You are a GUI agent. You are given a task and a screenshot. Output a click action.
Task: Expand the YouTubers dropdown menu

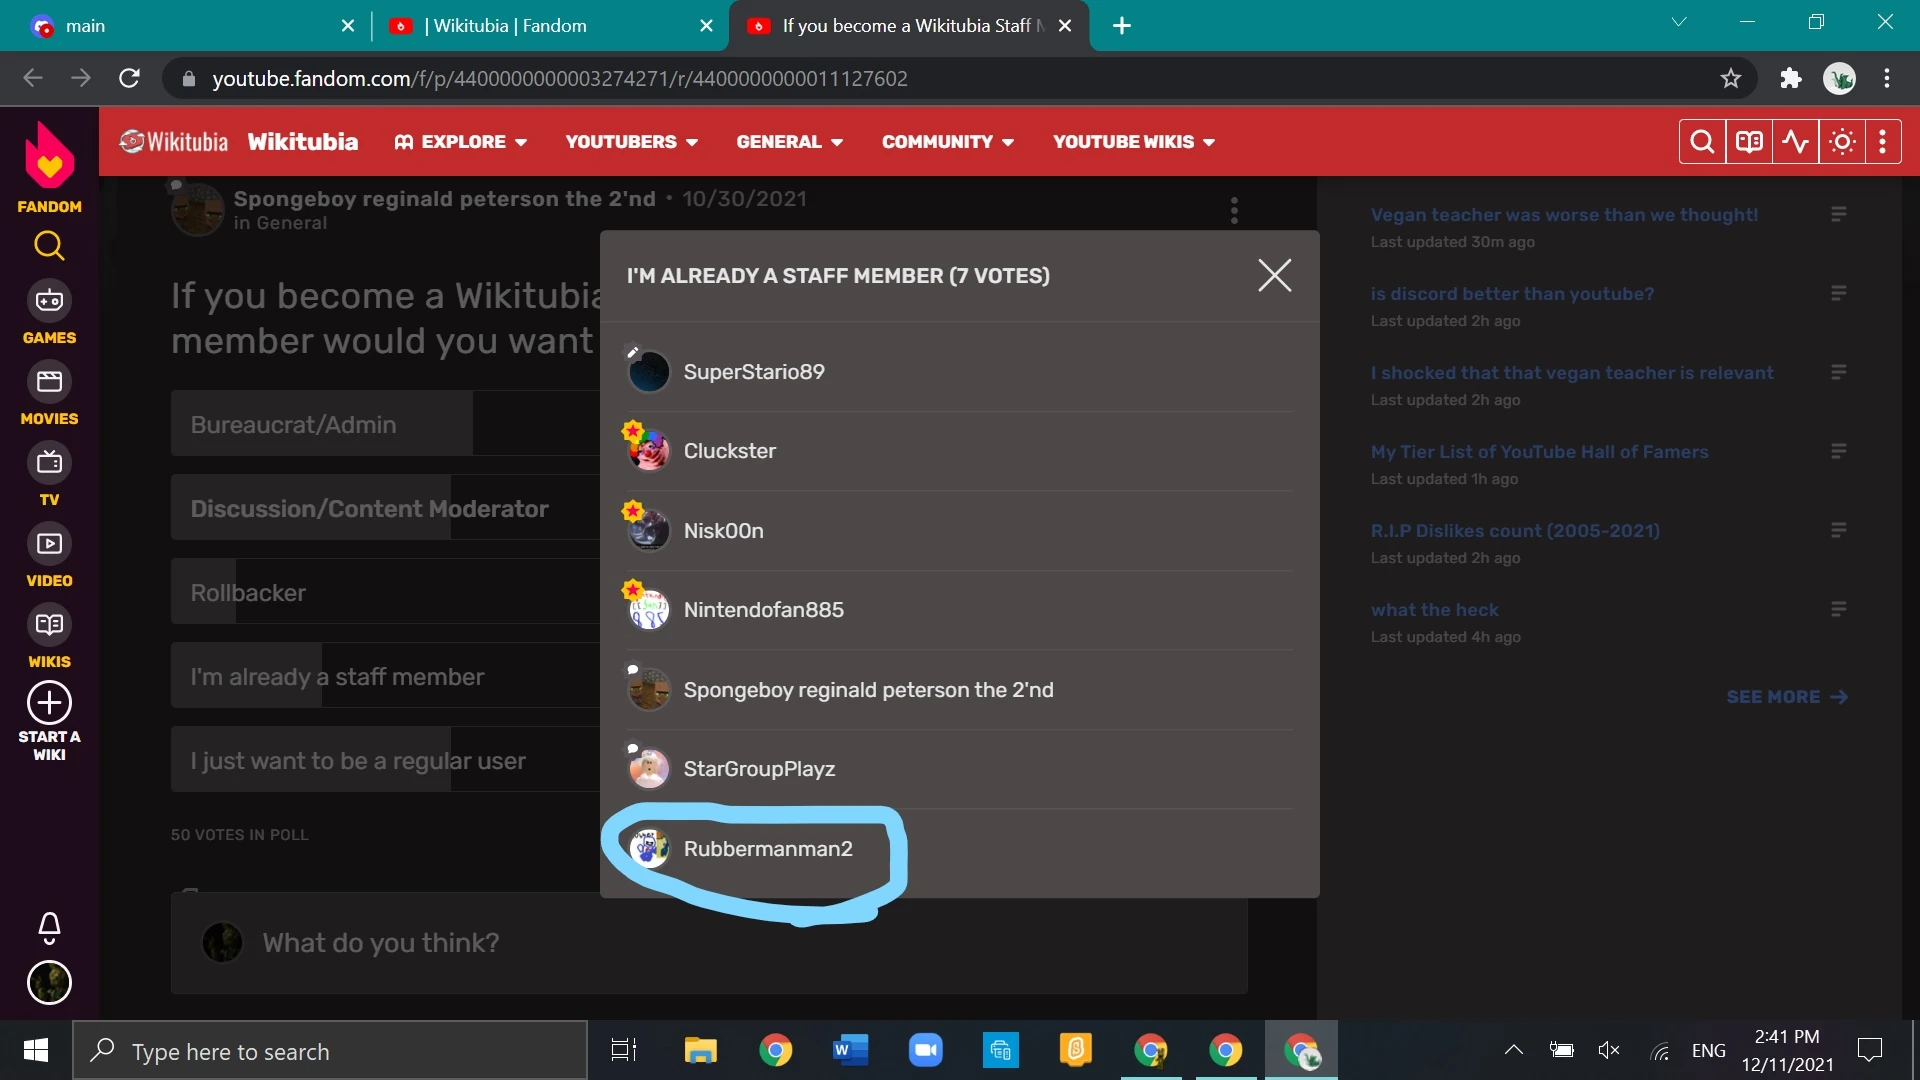click(x=631, y=142)
